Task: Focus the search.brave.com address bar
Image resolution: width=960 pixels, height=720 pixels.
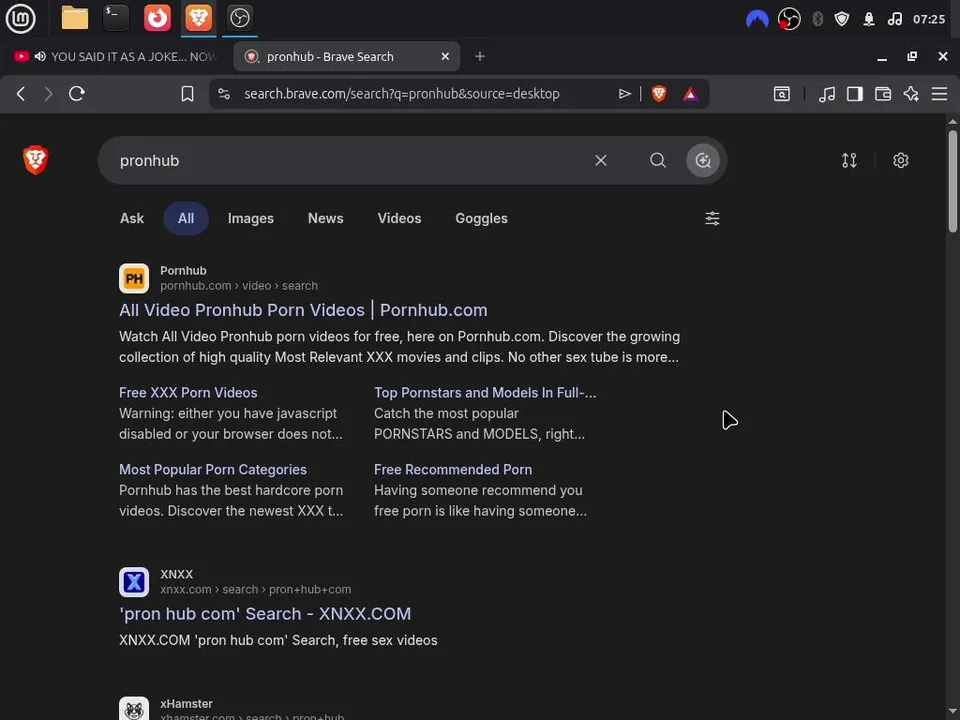Action: [402, 94]
